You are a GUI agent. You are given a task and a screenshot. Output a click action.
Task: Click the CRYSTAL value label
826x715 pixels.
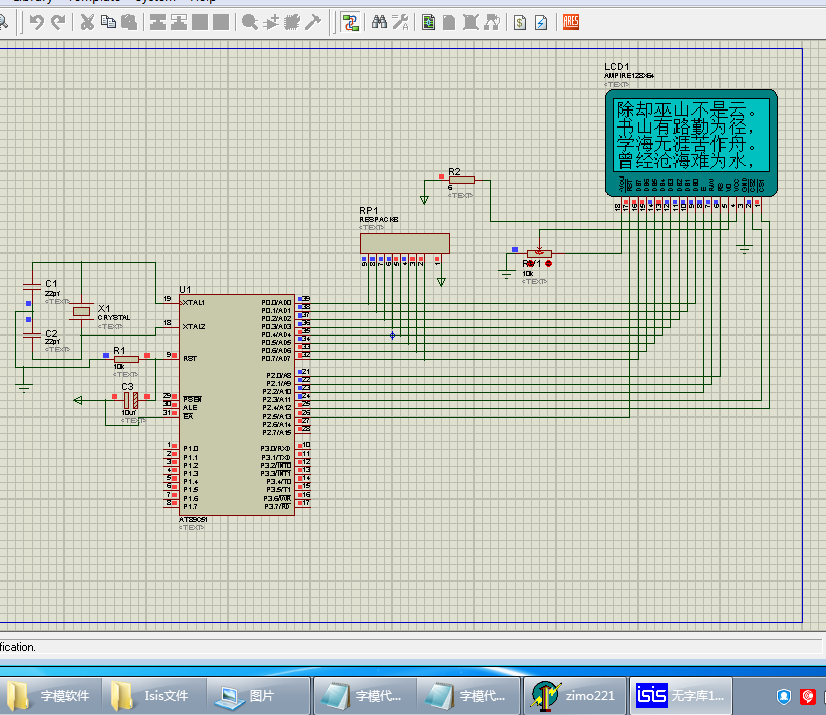coord(114,318)
